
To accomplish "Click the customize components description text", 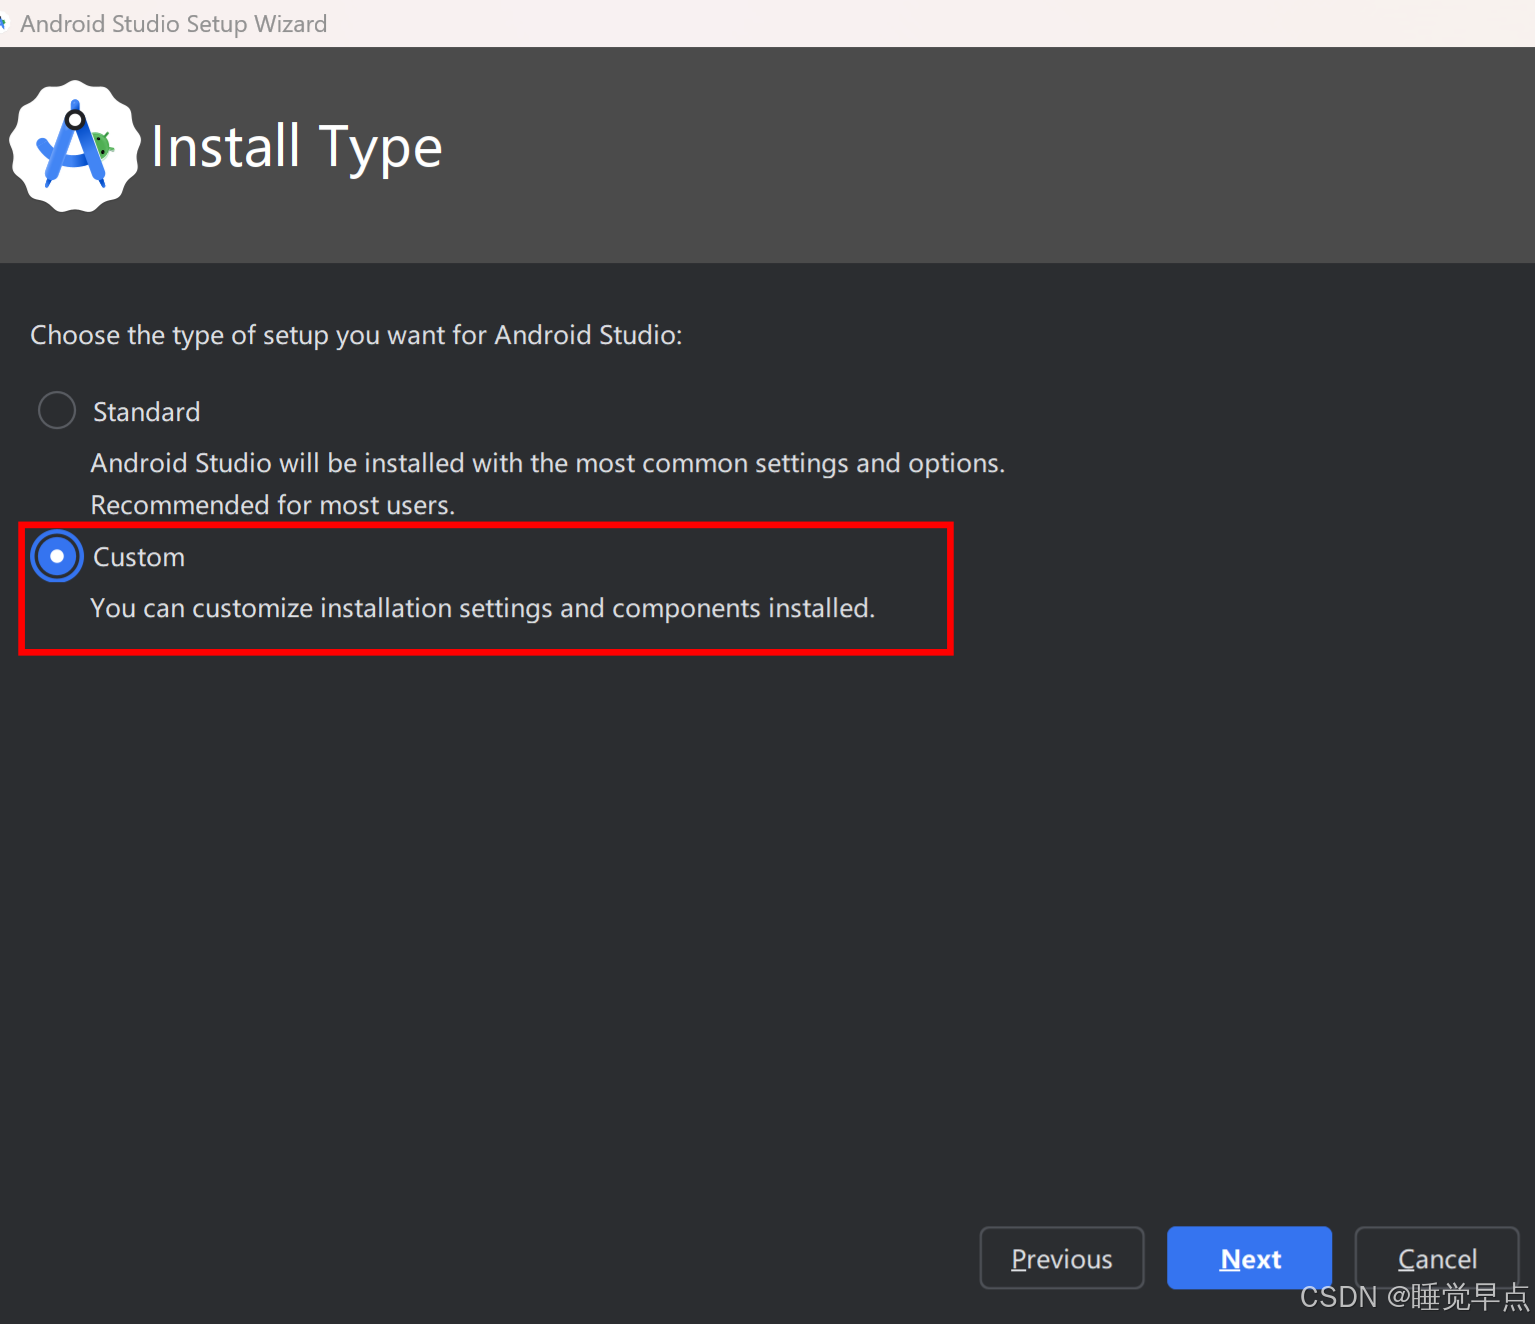I will coord(482,607).
